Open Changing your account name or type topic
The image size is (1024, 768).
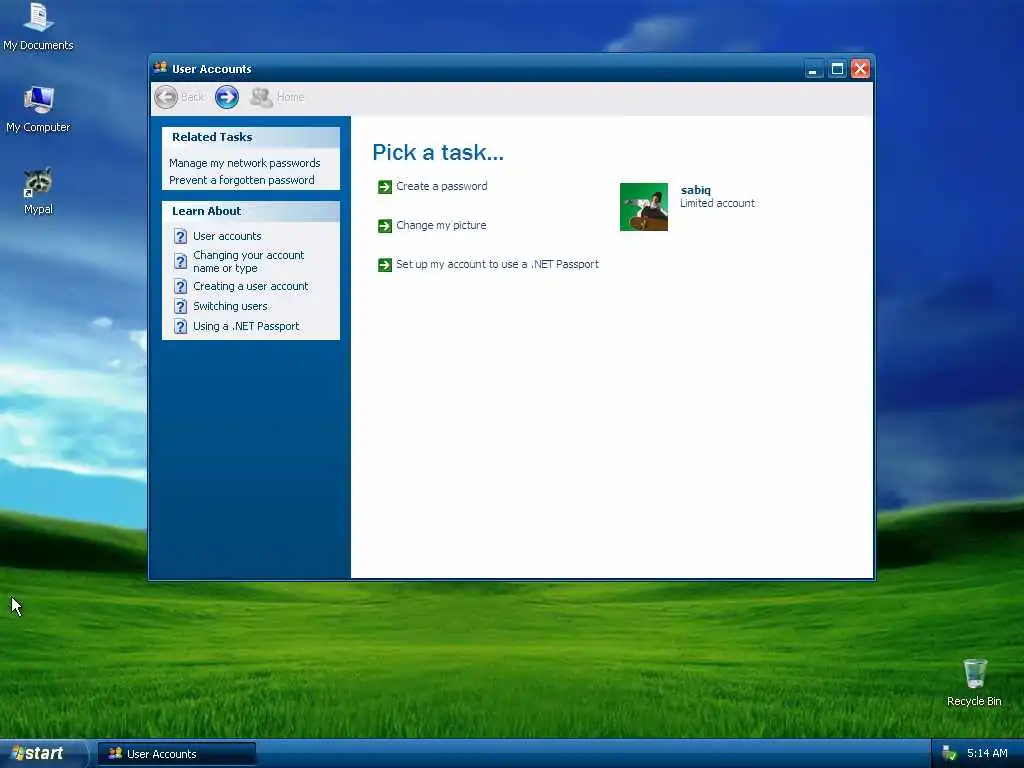(248, 262)
